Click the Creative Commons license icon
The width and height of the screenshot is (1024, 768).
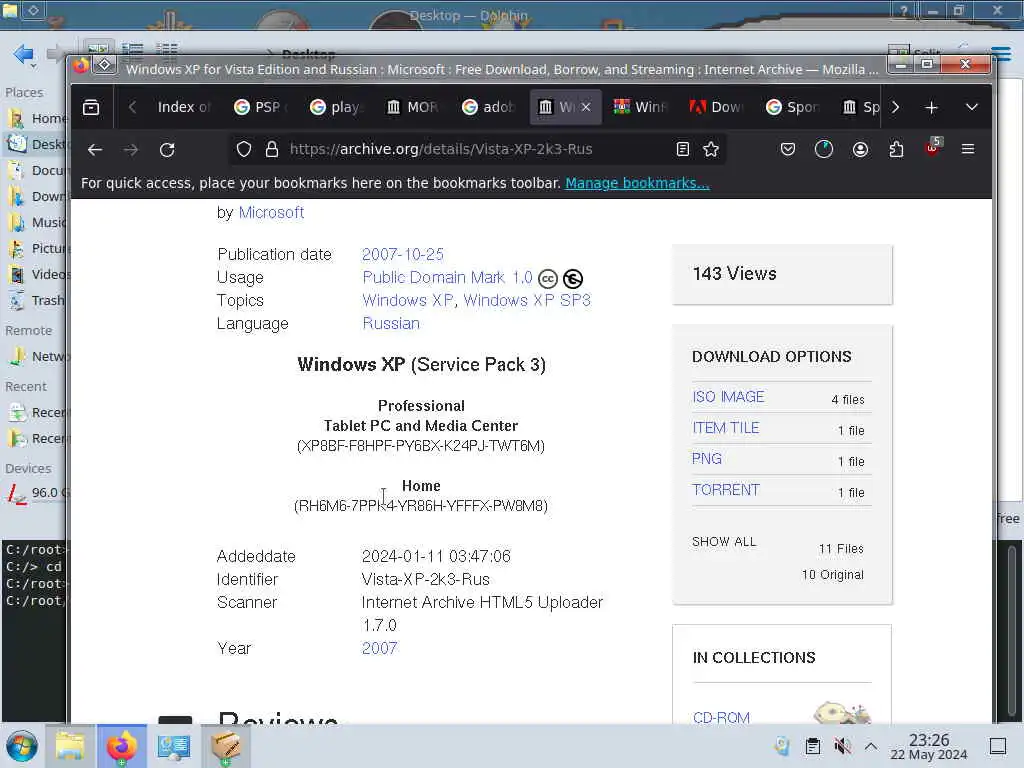pos(547,280)
